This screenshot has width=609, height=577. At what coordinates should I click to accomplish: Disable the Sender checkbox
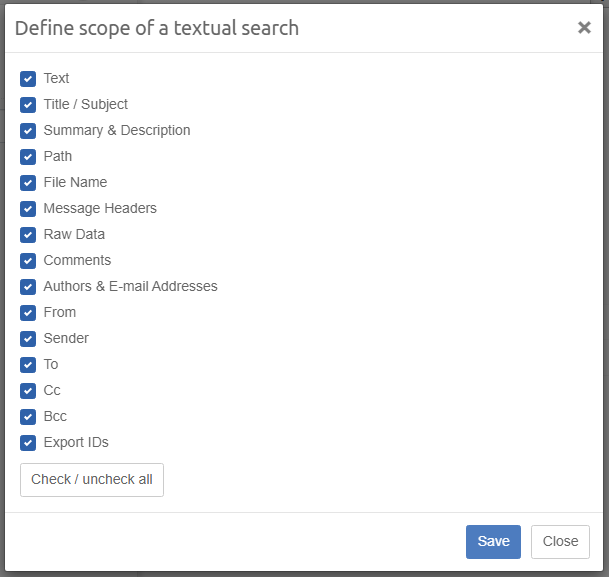click(x=28, y=339)
